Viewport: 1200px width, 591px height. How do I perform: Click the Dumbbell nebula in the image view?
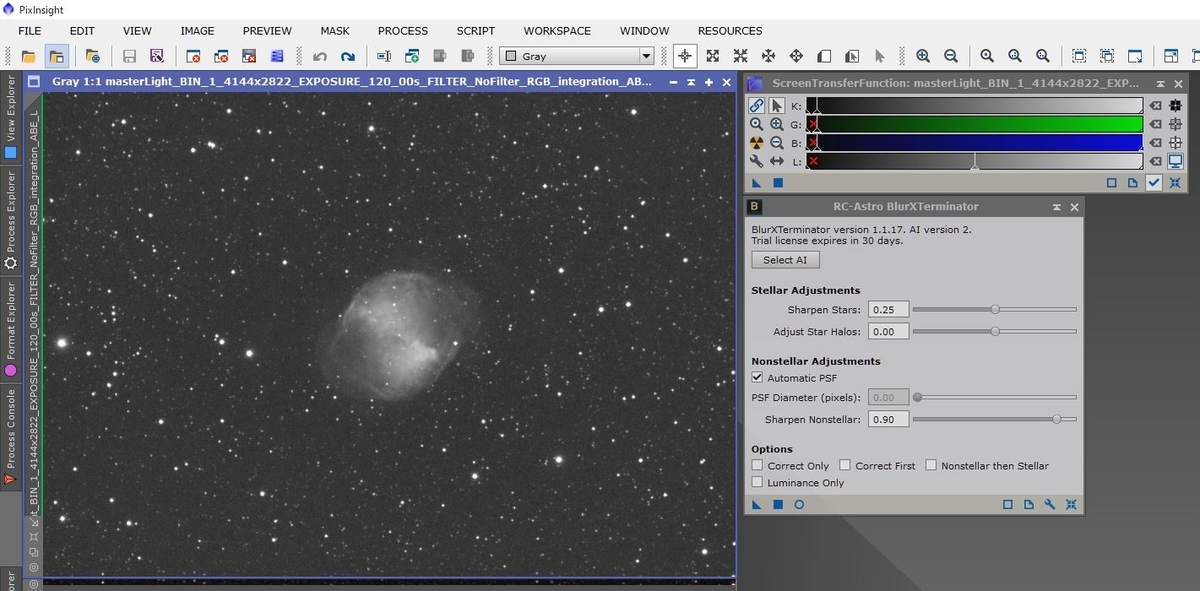(x=400, y=335)
